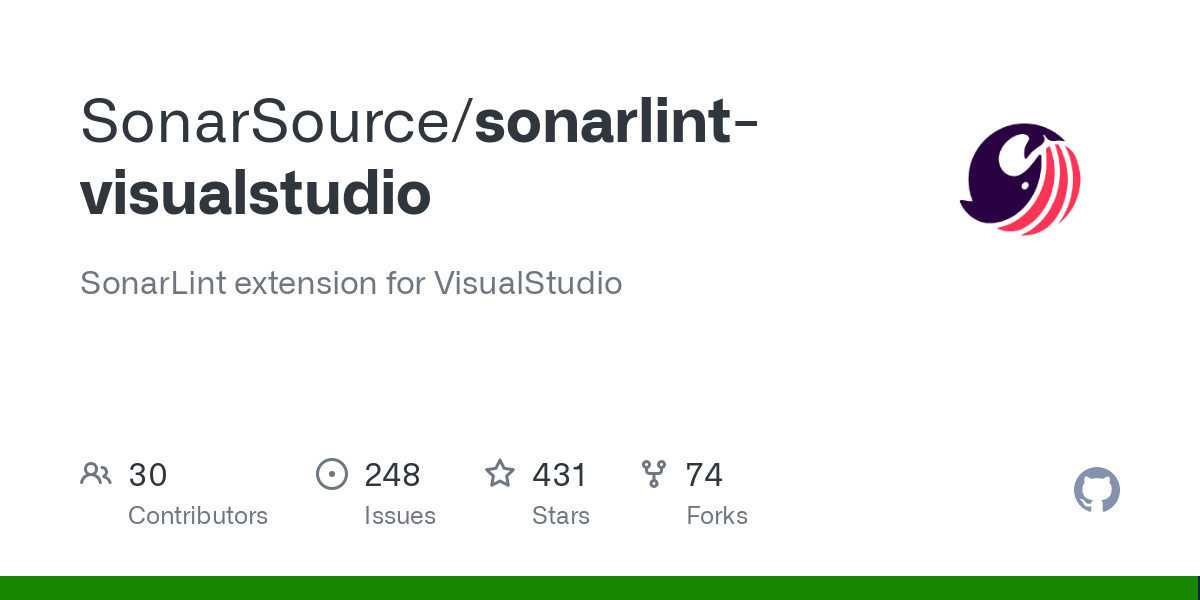Open the Issues label
The image size is (1200, 600).
pos(400,516)
